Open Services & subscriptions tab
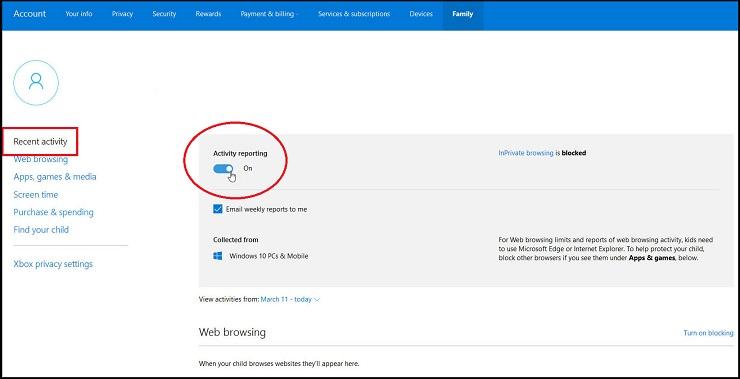740x379 pixels. click(x=354, y=14)
